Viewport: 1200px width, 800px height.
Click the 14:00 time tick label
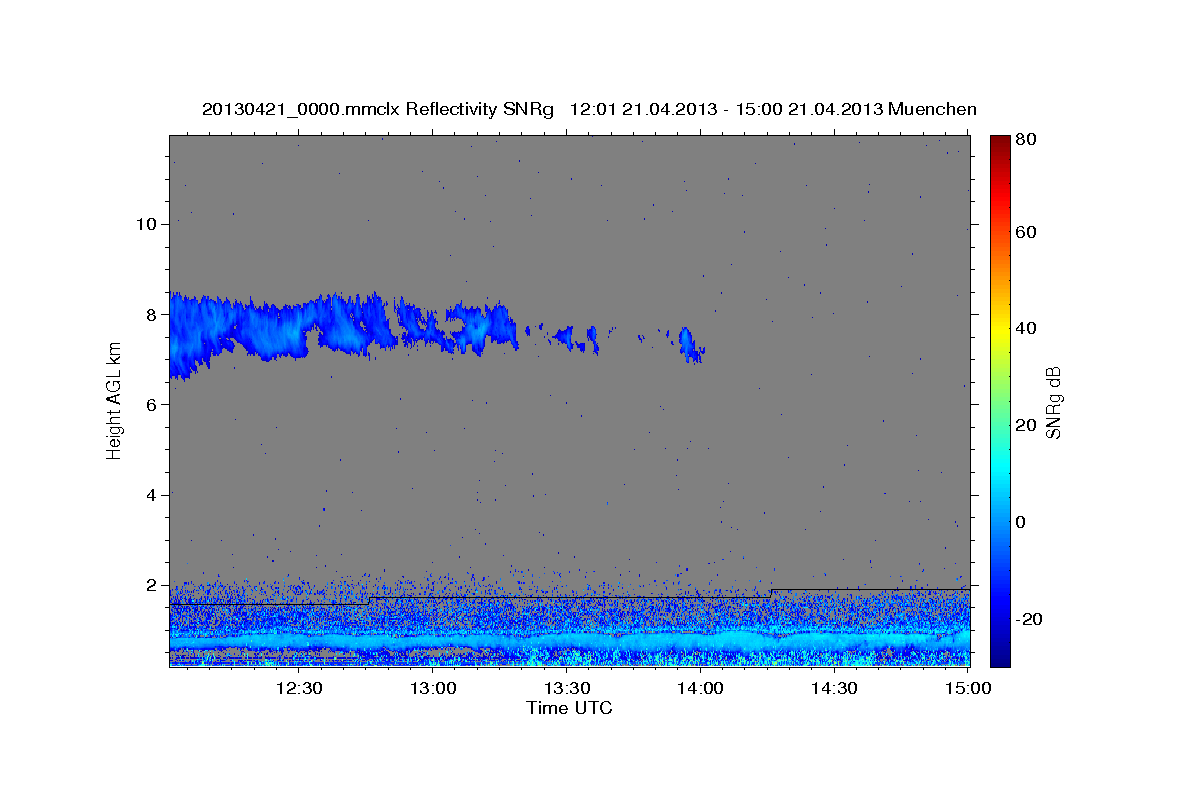point(701,688)
